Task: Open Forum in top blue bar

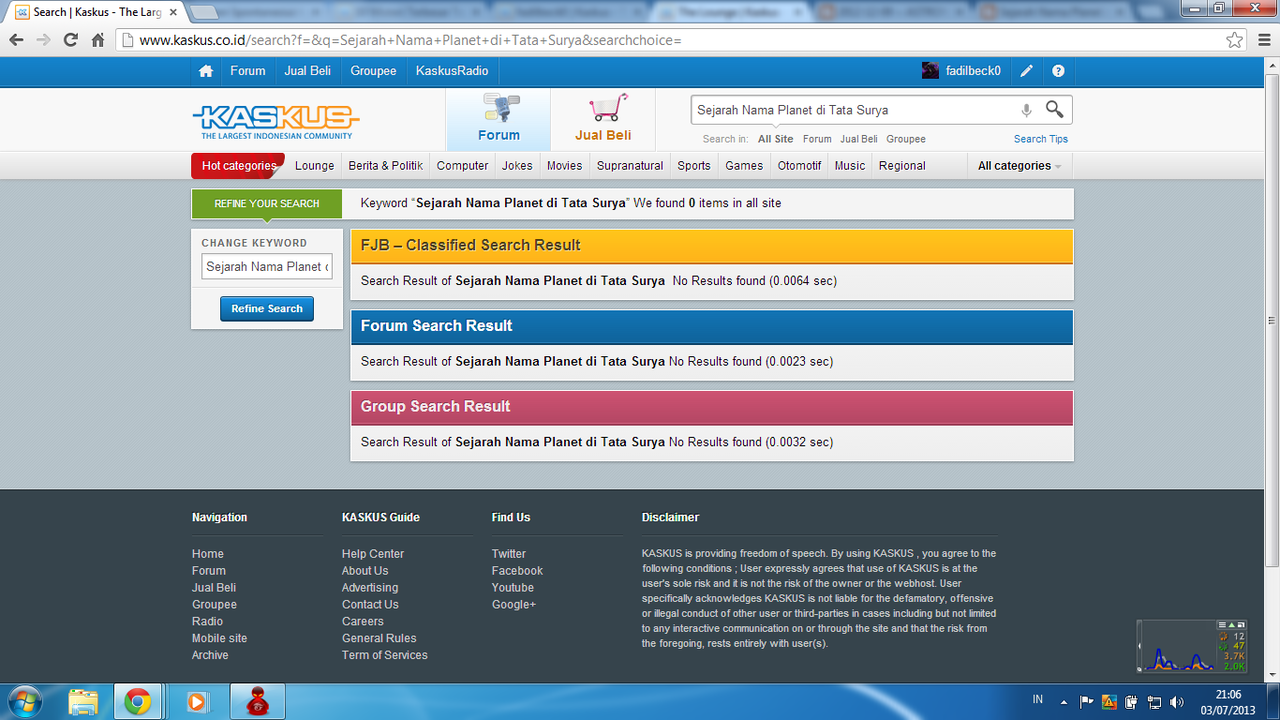Action: [248, 71]
